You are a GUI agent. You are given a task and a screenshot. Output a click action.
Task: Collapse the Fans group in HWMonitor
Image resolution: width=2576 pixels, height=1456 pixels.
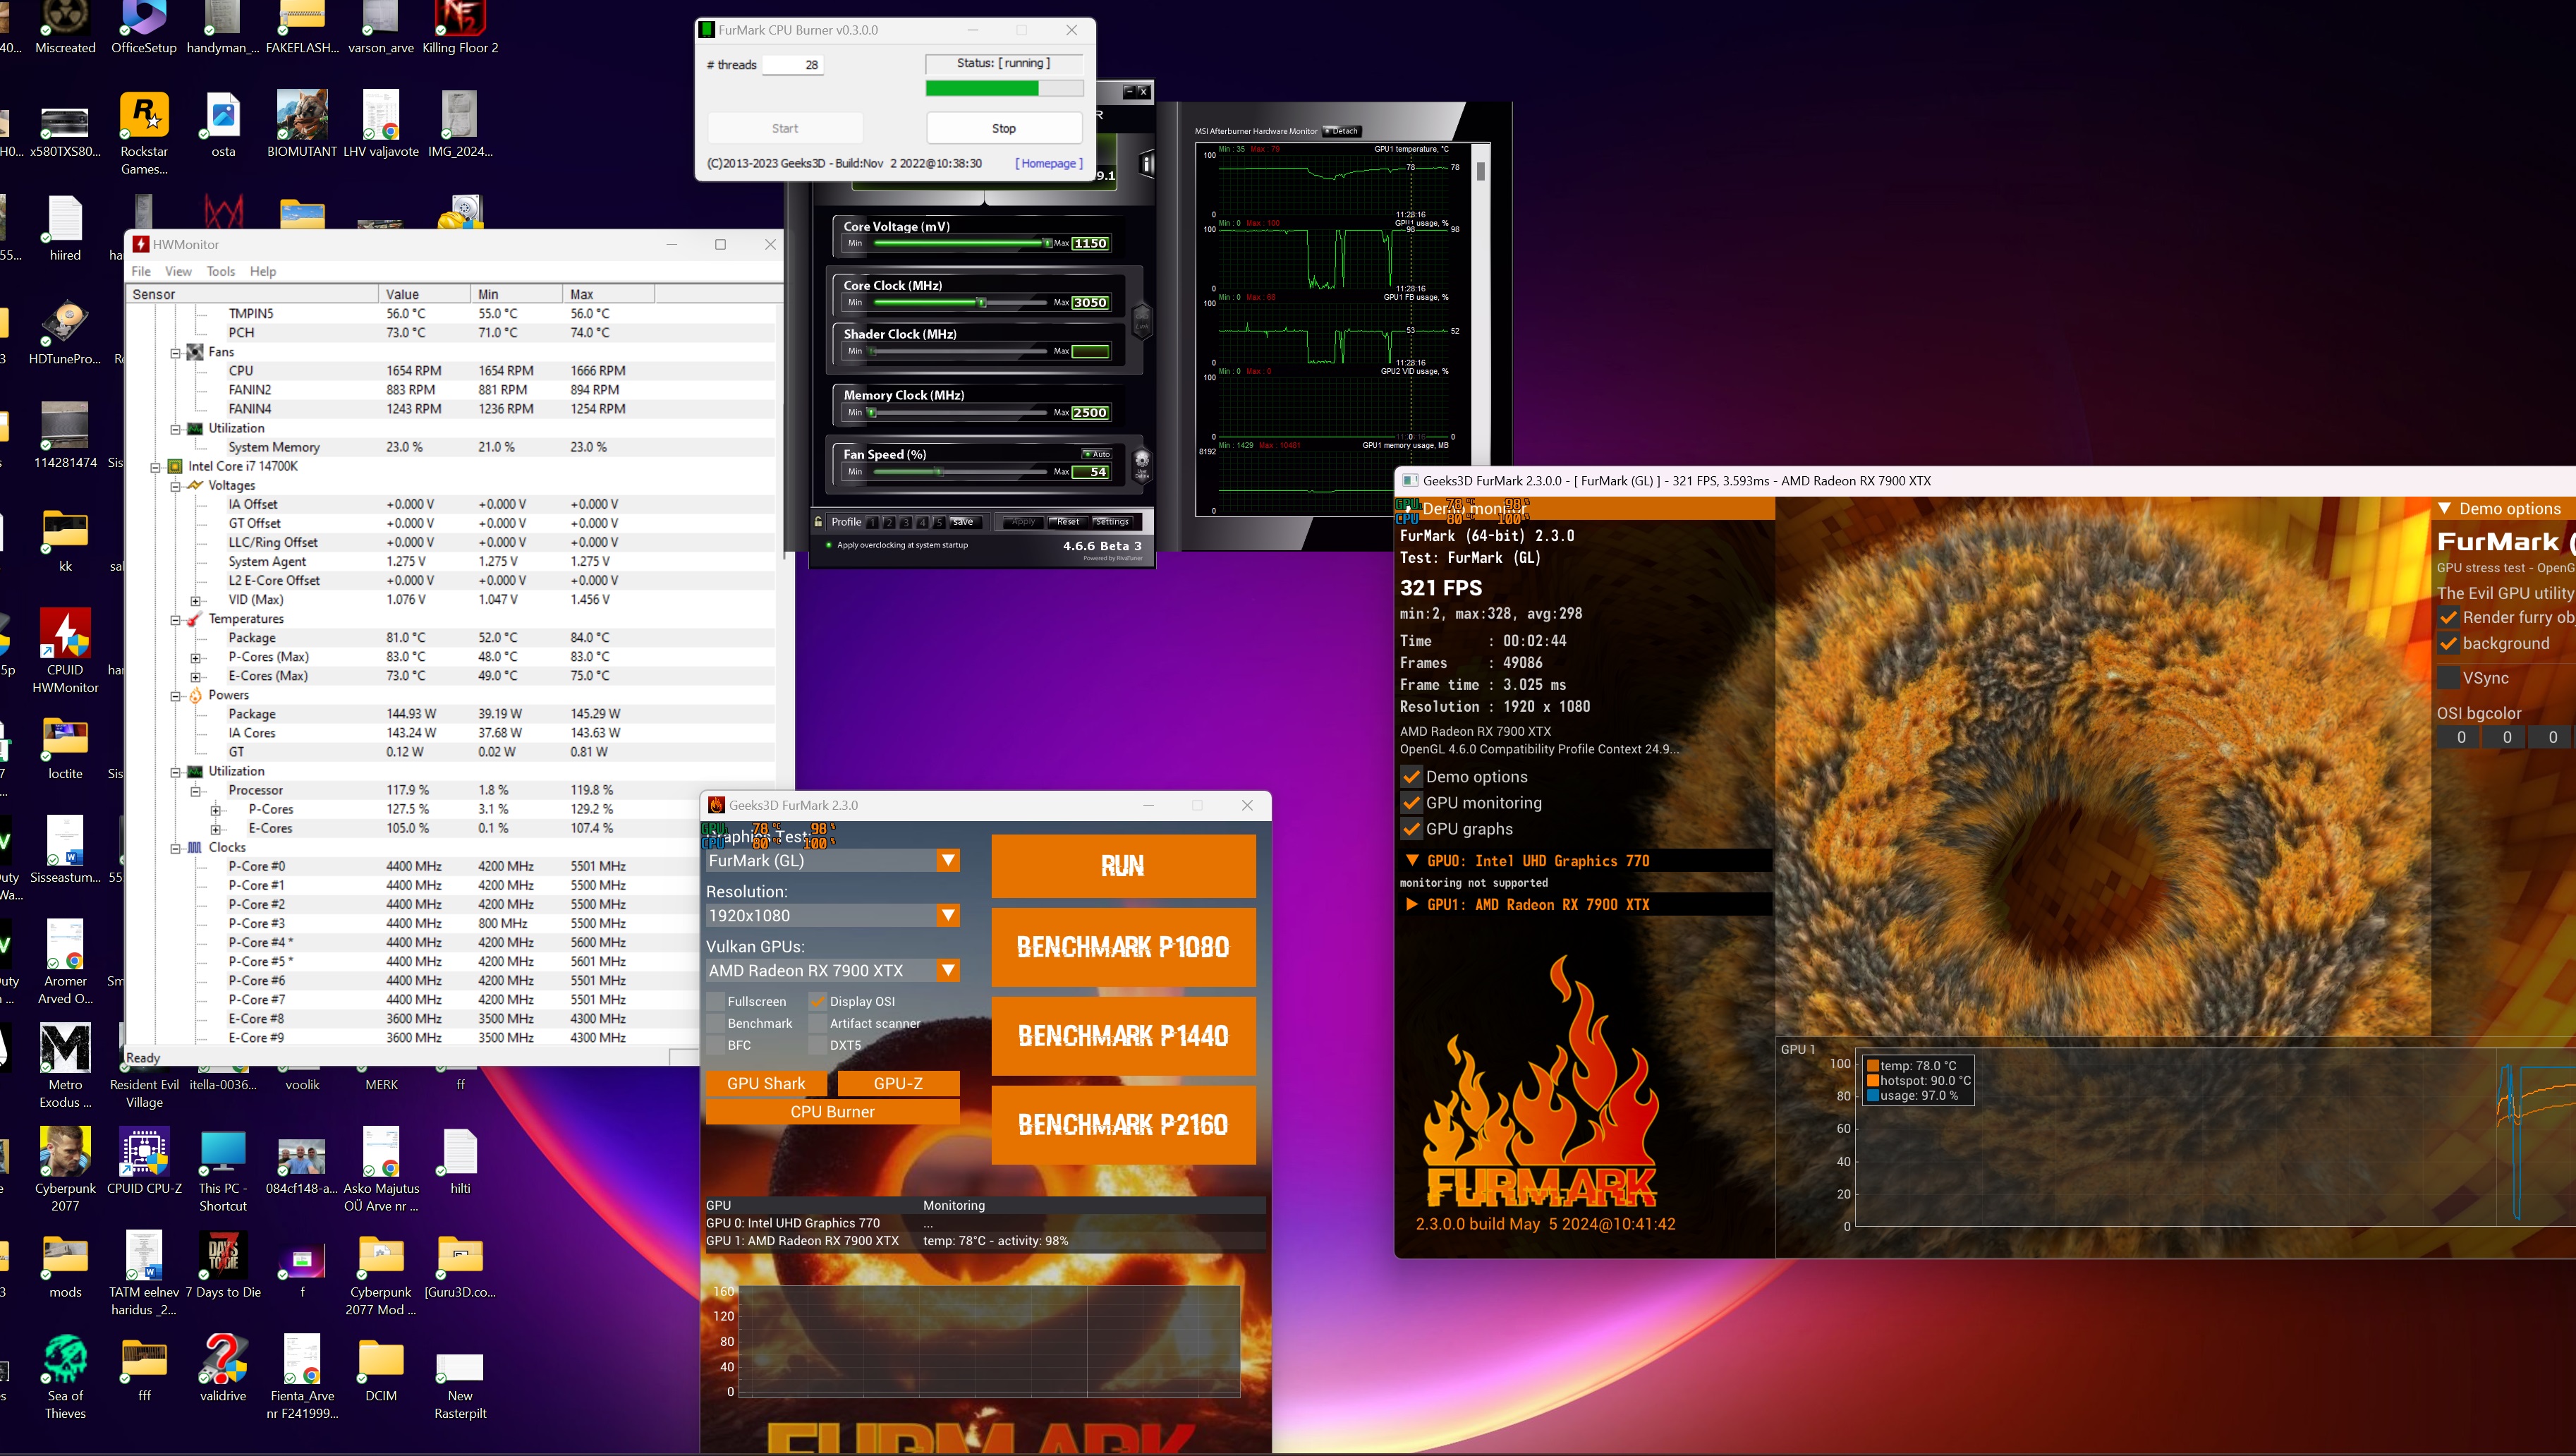click(176, 353)
